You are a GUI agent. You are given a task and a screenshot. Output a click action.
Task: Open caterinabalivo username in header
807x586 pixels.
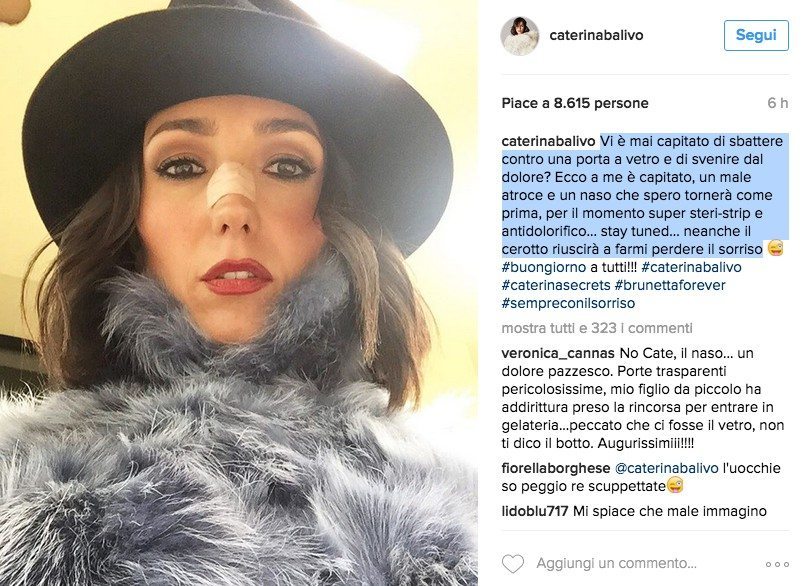tap(596, 35)
